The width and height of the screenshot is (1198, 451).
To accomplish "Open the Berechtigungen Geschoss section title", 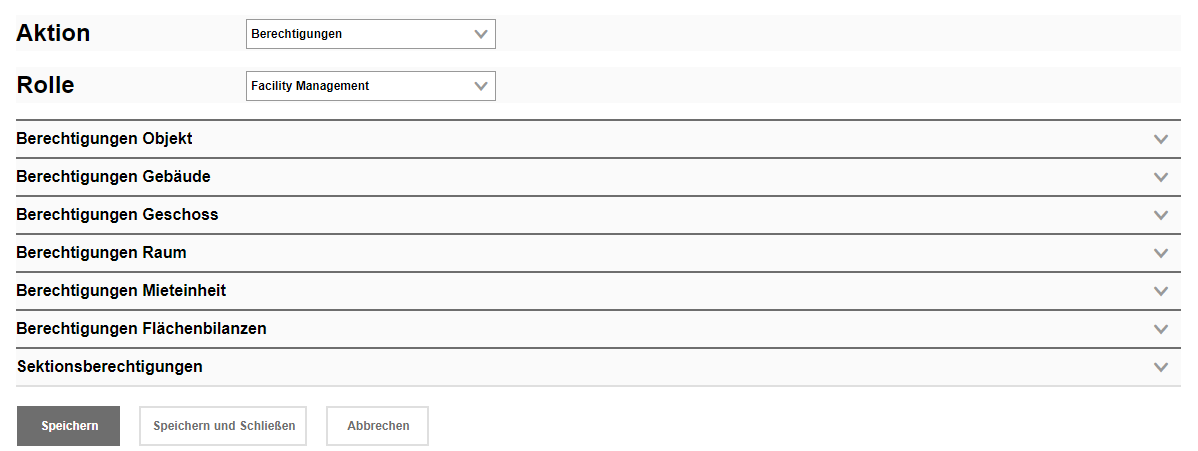I will 117,215.
